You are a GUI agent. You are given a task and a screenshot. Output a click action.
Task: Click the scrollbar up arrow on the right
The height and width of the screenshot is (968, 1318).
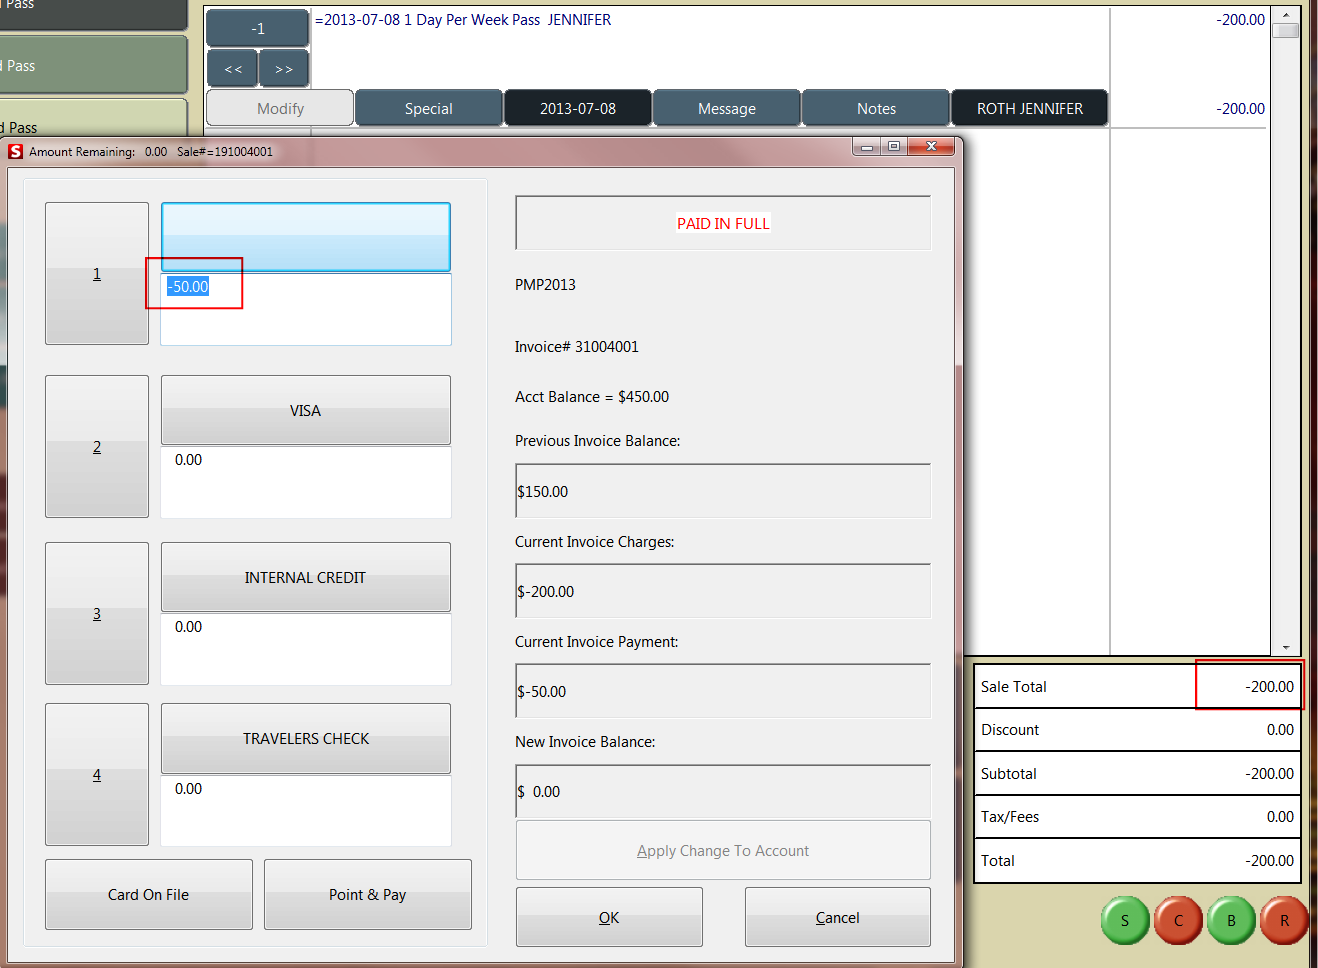point(1283,18)
